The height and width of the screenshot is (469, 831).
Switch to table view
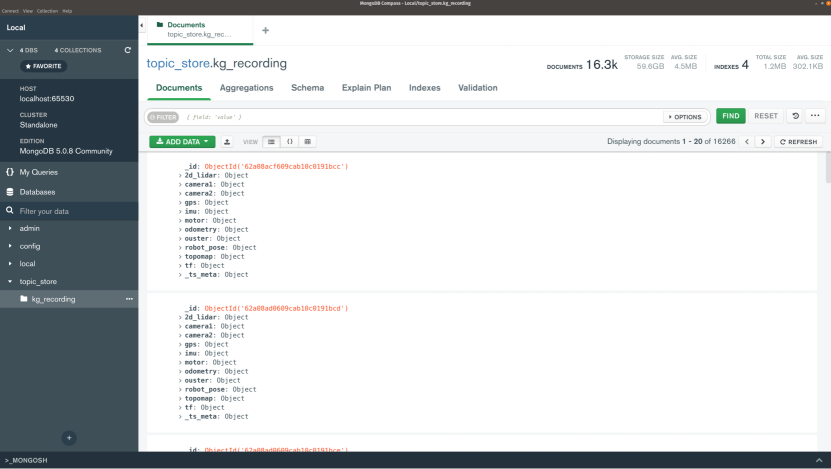(307, 142)
